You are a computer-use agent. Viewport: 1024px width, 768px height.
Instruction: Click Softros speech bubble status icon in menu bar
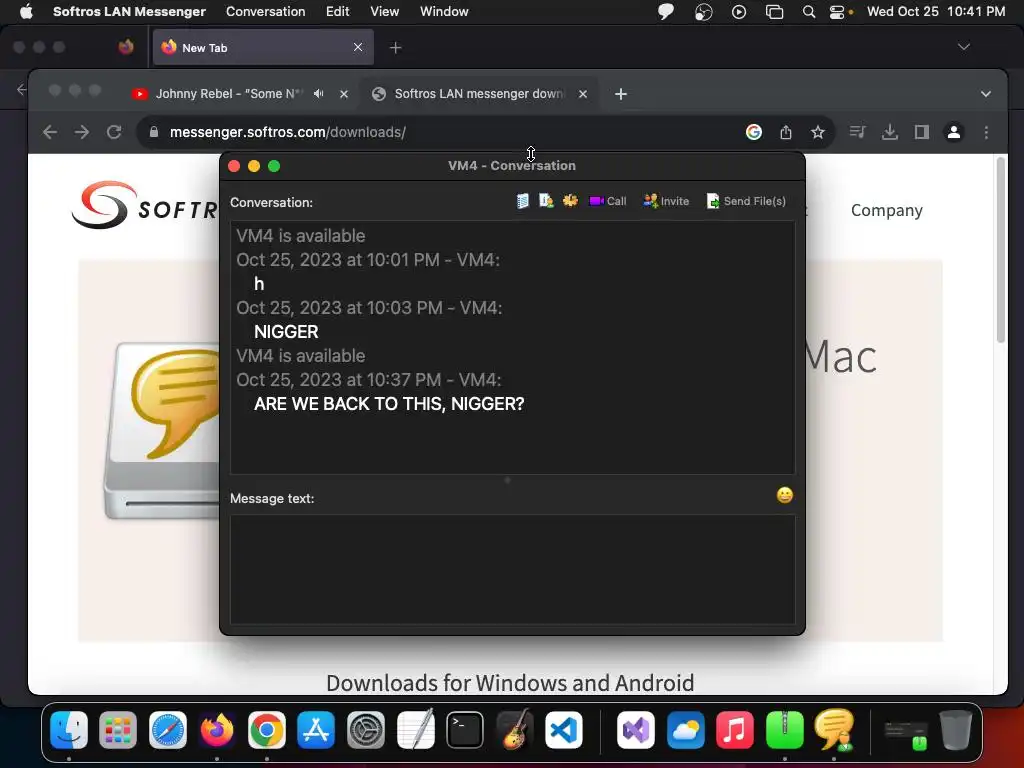click(x=666, y=12)
